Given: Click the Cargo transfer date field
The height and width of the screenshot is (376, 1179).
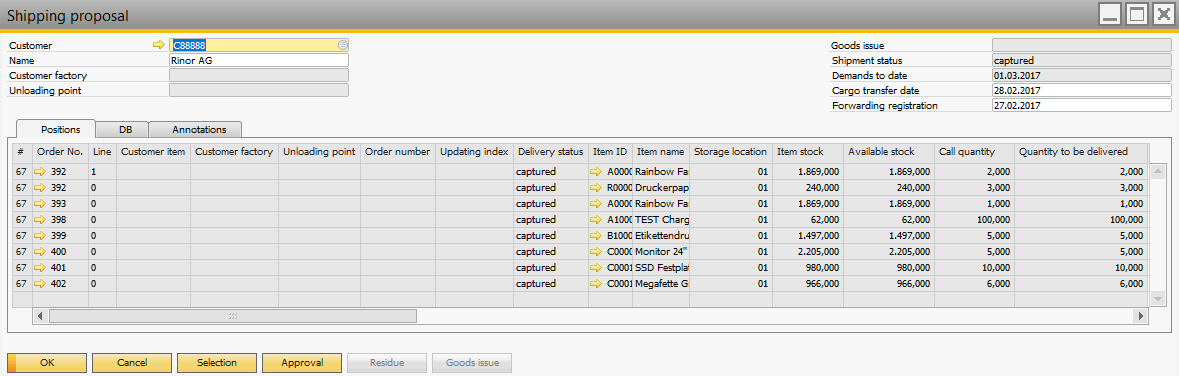Looking at the screenshot, I should 1081,90.
